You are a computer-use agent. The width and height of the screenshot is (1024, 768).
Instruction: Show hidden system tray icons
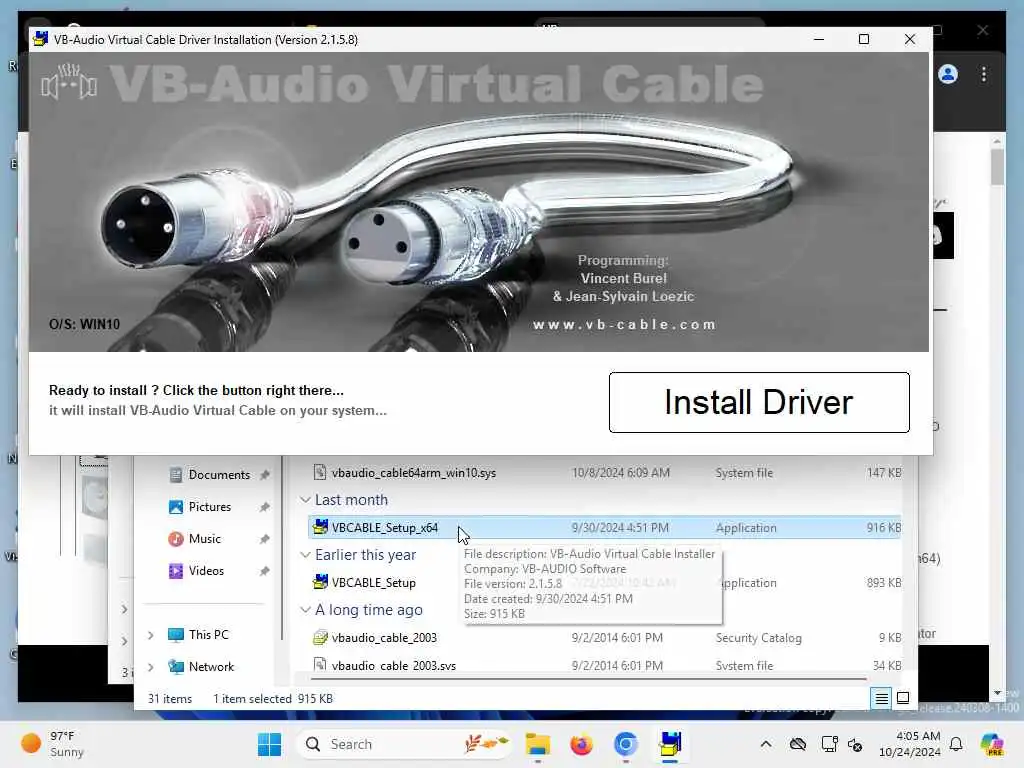pyautogui.click(x=766, y=744)
